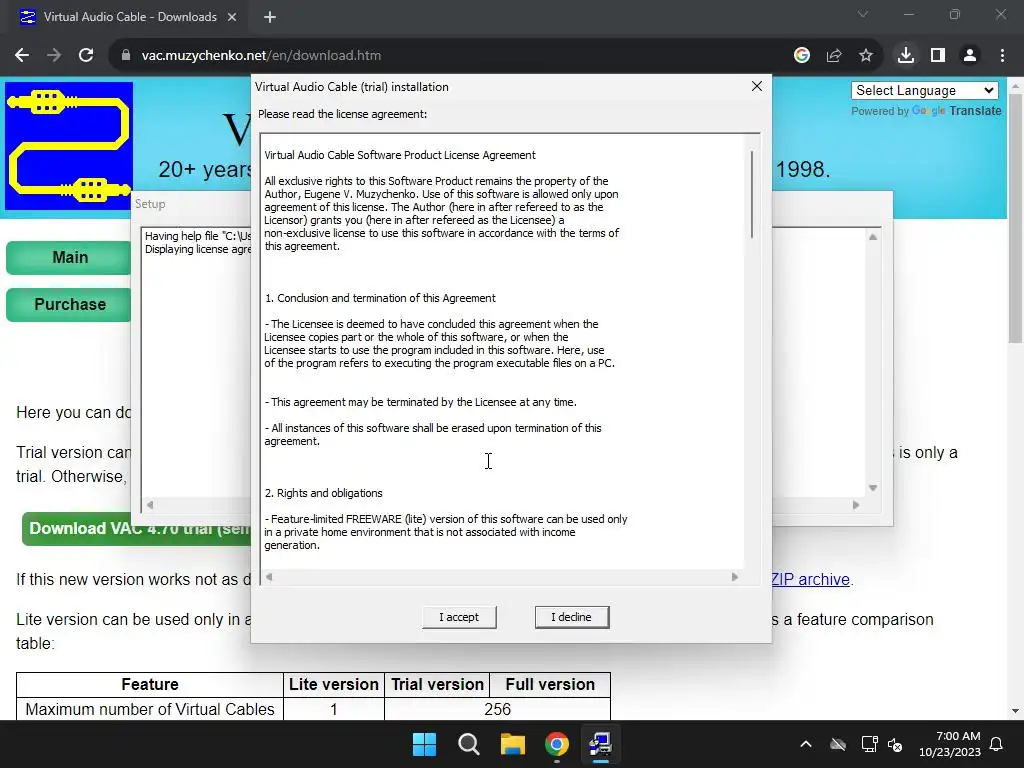
Task: Click the heading 2. Rights and obligations
Action: [x=323, y=493]
